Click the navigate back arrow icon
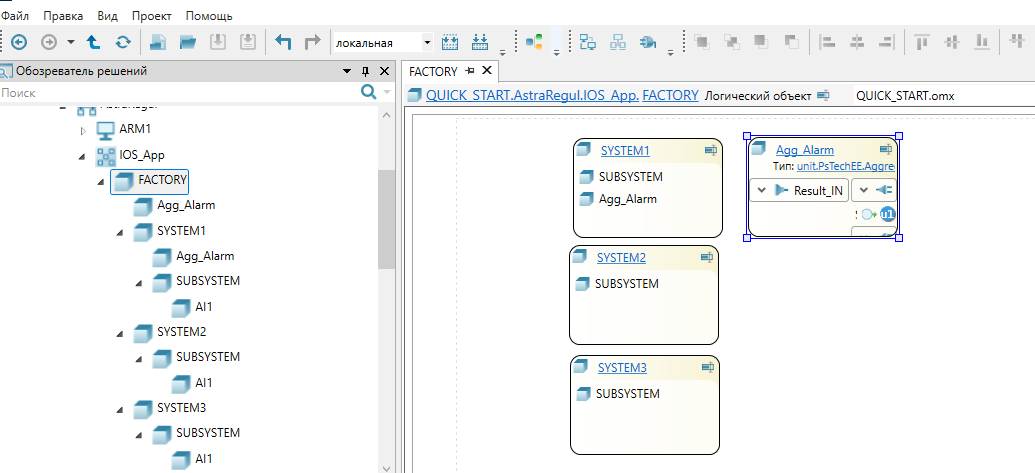 tap(18, 42)
